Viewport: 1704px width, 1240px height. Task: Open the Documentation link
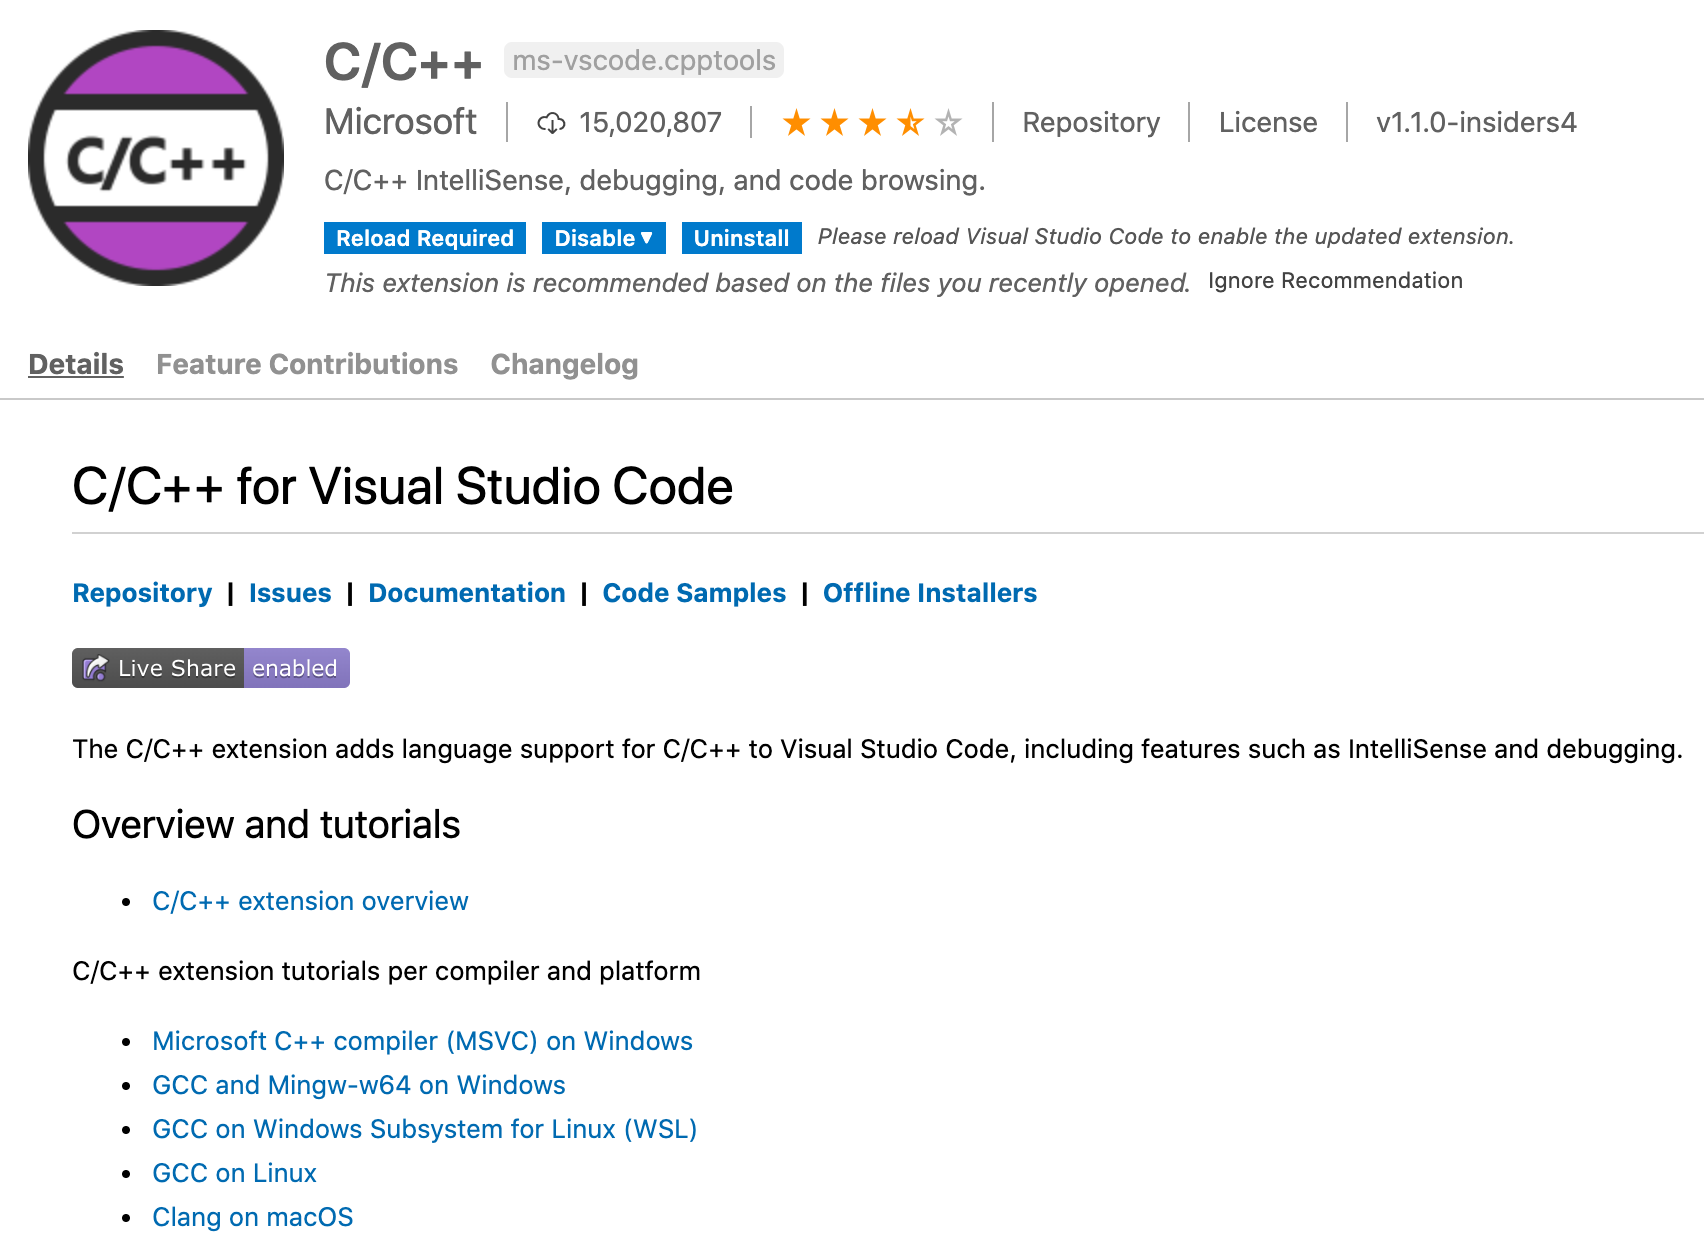(467, 593)
